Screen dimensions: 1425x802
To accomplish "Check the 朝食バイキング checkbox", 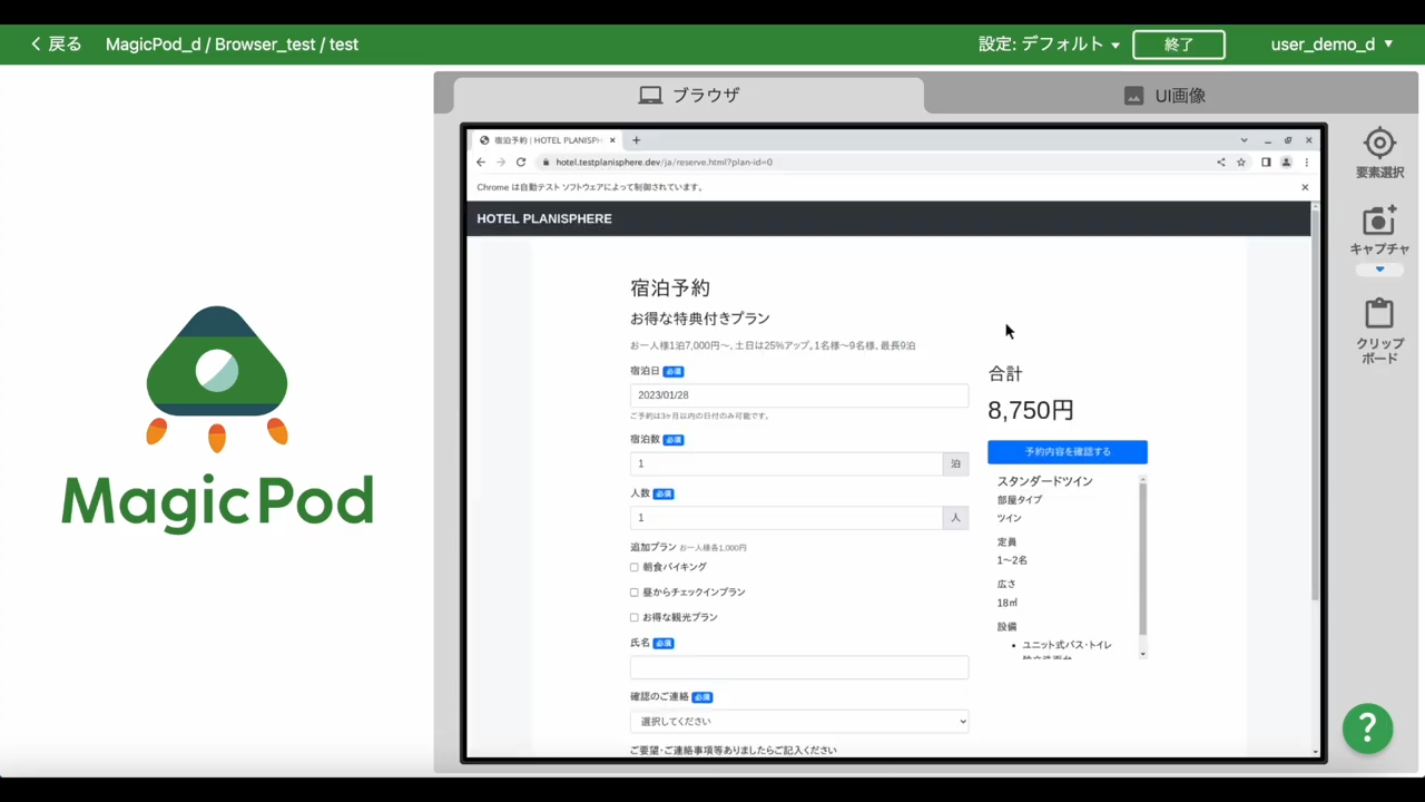I will tap(634, 567).
